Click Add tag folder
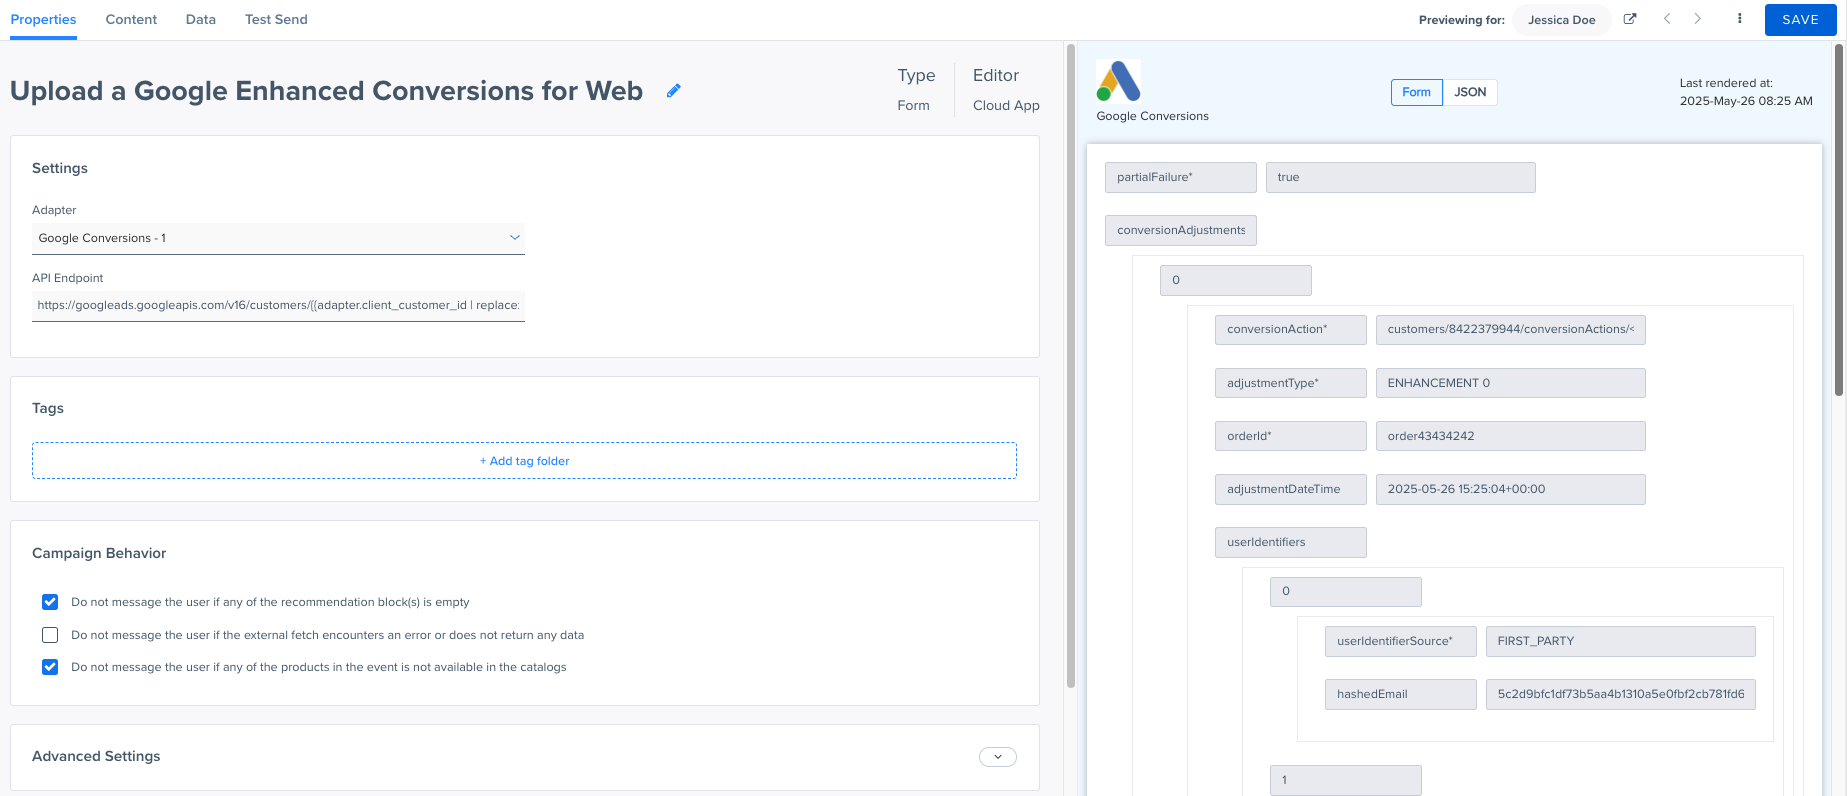 click(524, 461)
